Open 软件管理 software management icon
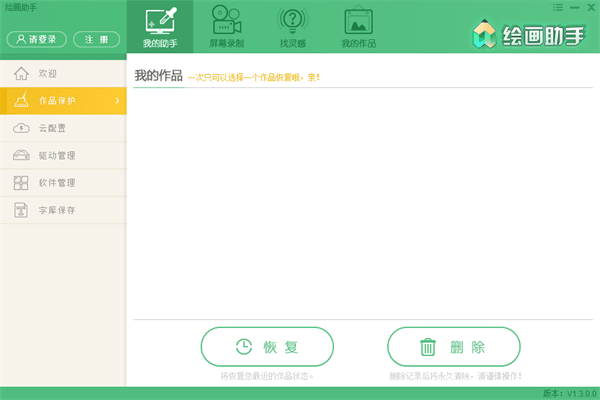The width and height of the screenshot is (600, 400). coord(21,183)
